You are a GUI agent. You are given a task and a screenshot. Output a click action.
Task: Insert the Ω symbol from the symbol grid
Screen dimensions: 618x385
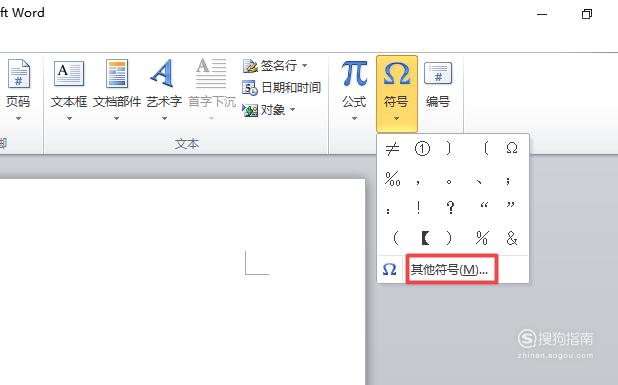(x=512, y=148)
